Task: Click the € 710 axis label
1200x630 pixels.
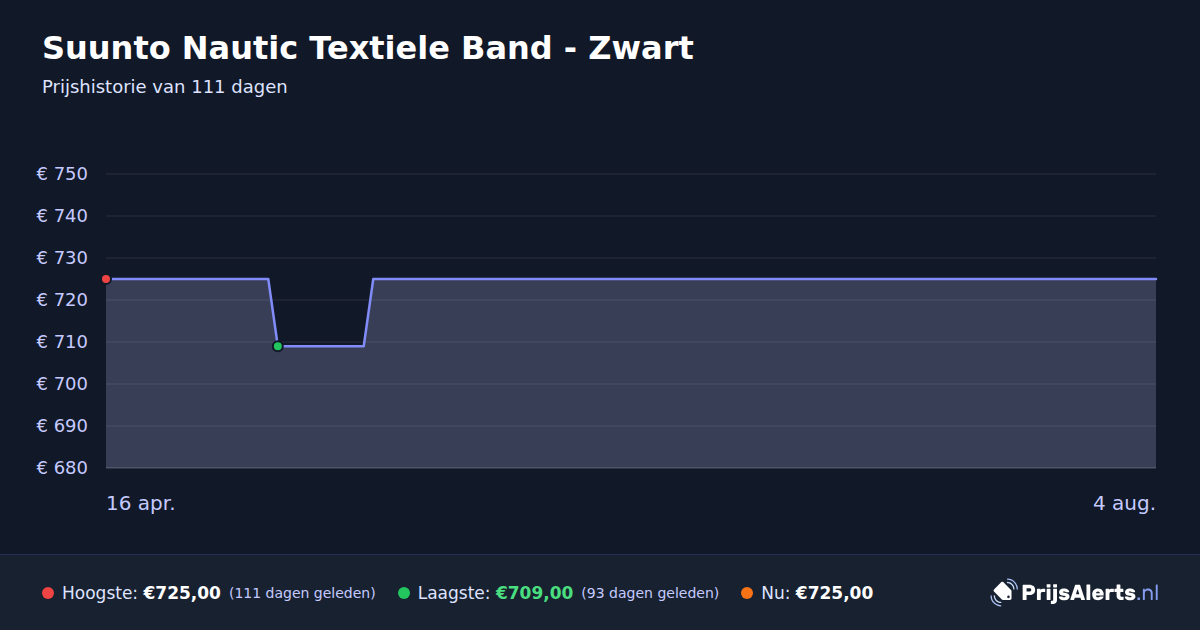Action: point(62,342)
